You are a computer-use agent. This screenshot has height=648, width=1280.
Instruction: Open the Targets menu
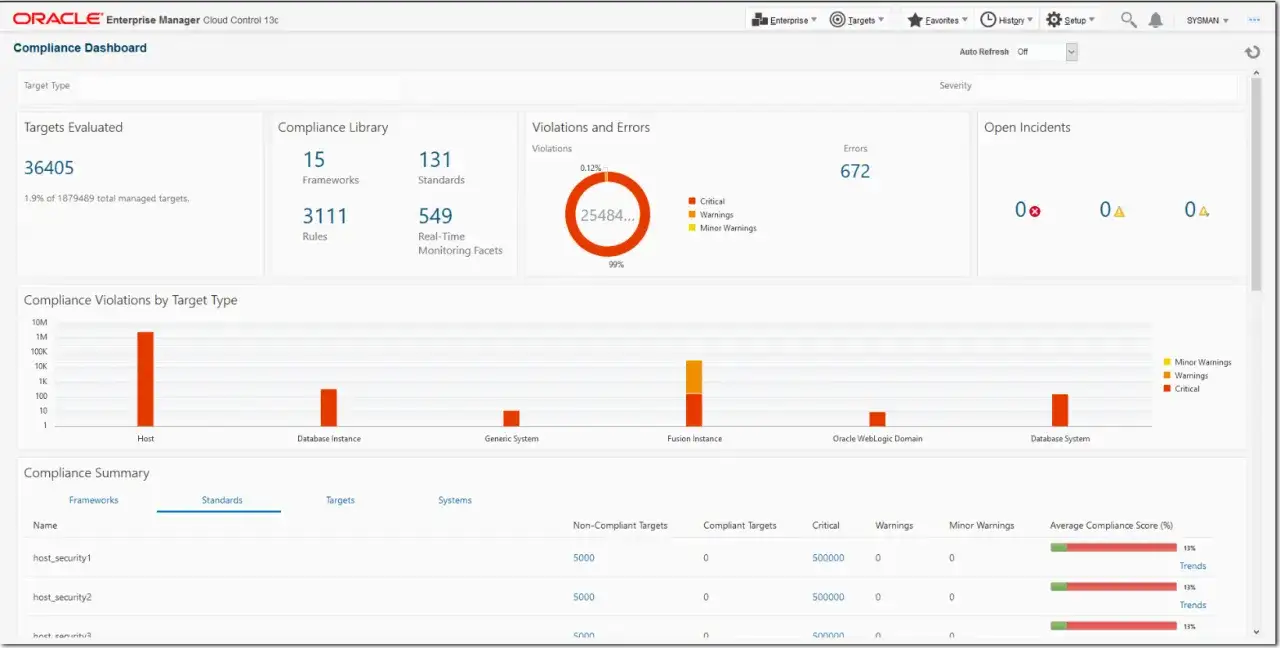click(x=856, y=20)
